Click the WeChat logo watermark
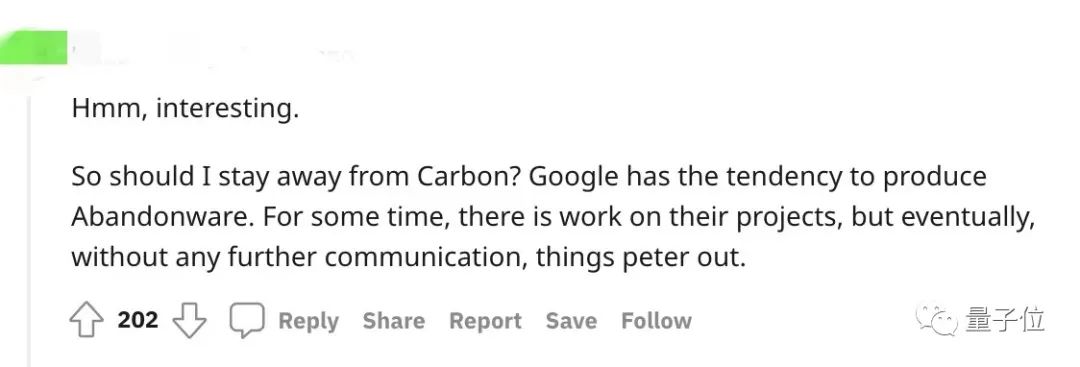The width and height of the screenshot is (1080, 367). pyautogui.click(x=937, y=319)
